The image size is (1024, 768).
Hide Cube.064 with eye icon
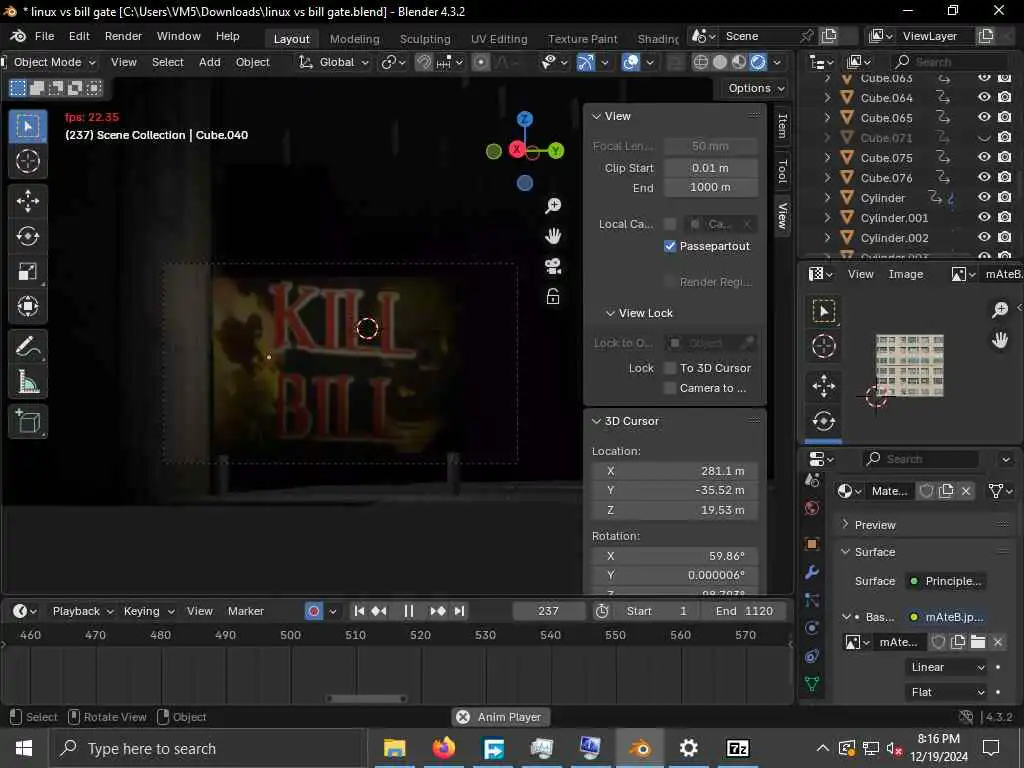(984, 97)
